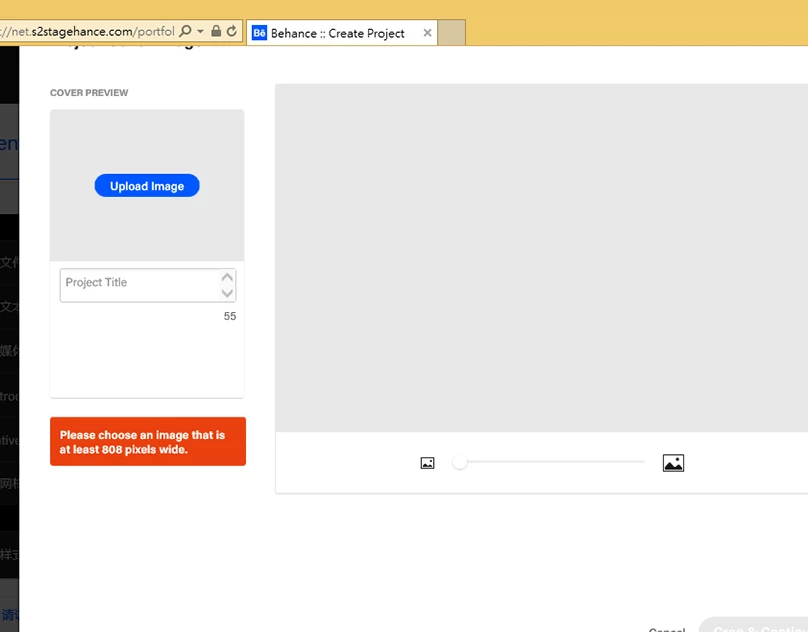
Task: Open the address bar autocomplete dropdown arrow
Action: 200,32
